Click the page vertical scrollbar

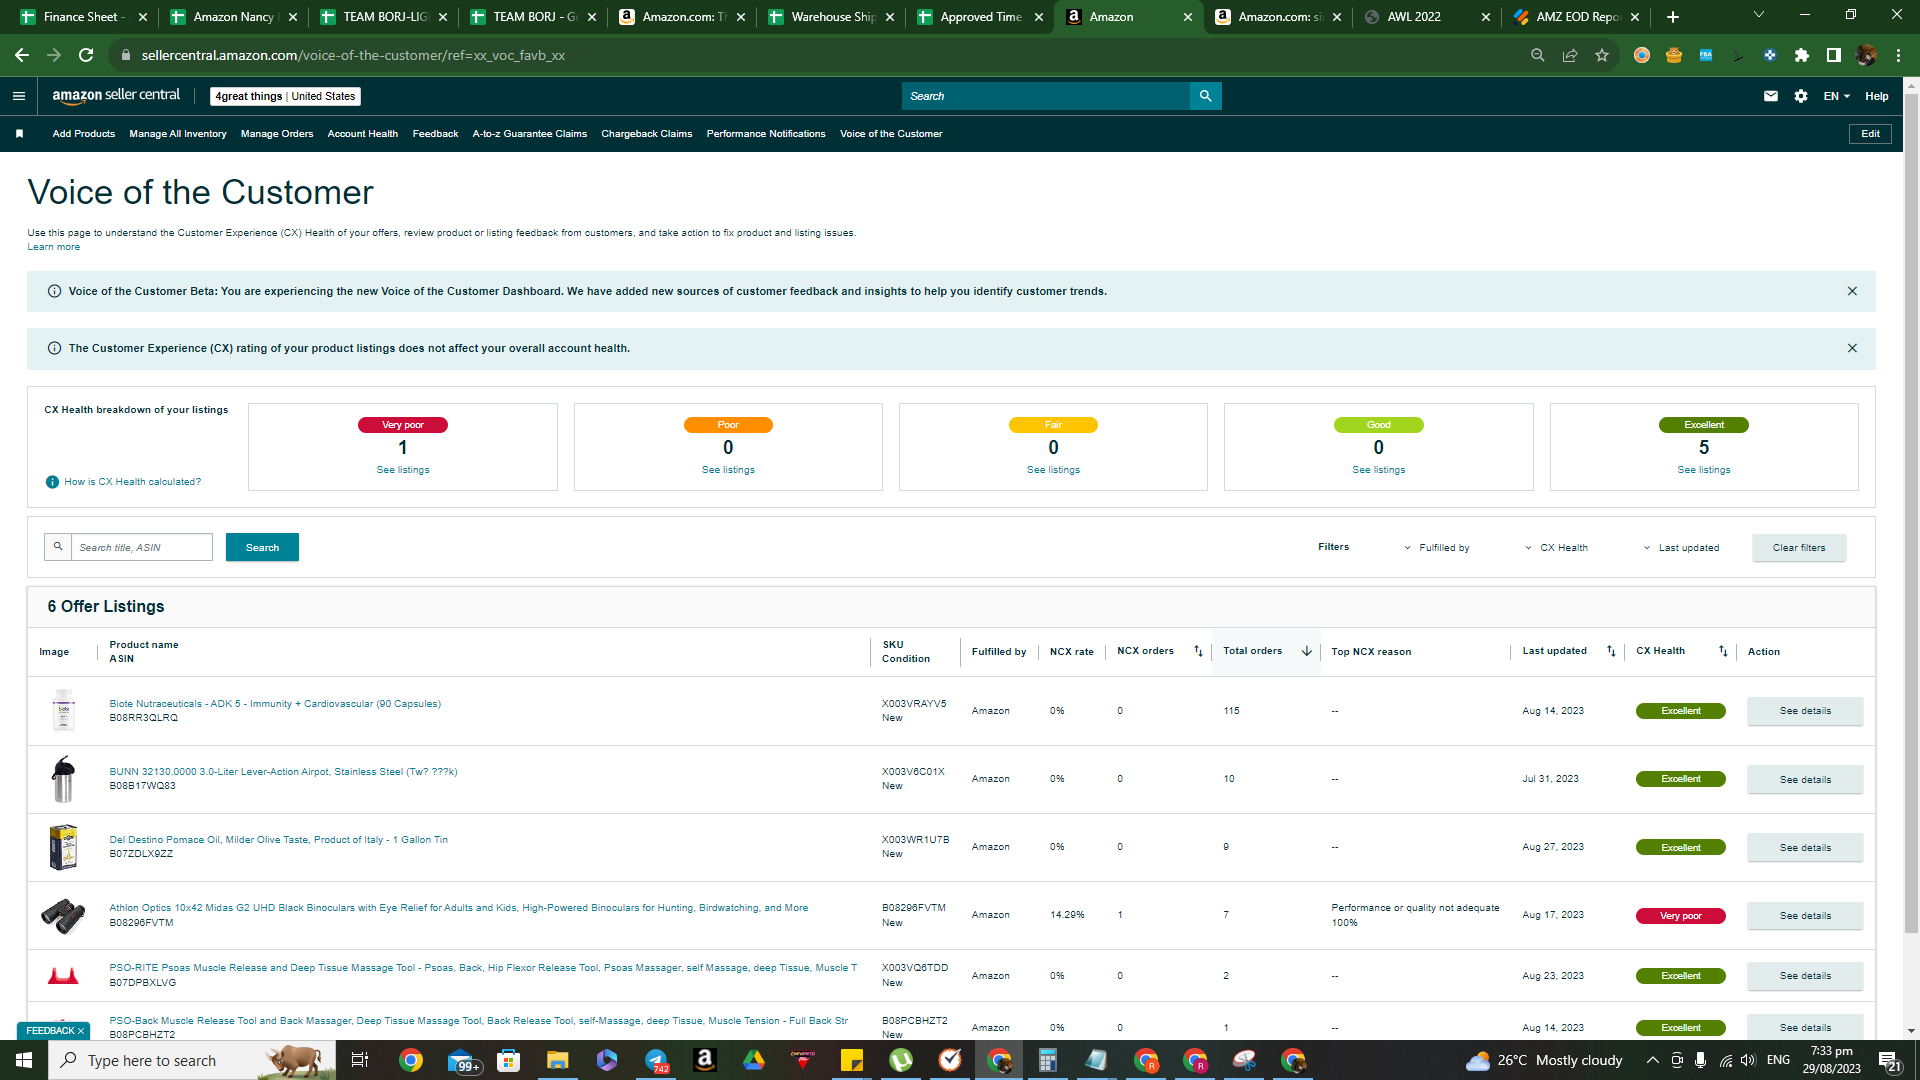(x=1911, y=515)
